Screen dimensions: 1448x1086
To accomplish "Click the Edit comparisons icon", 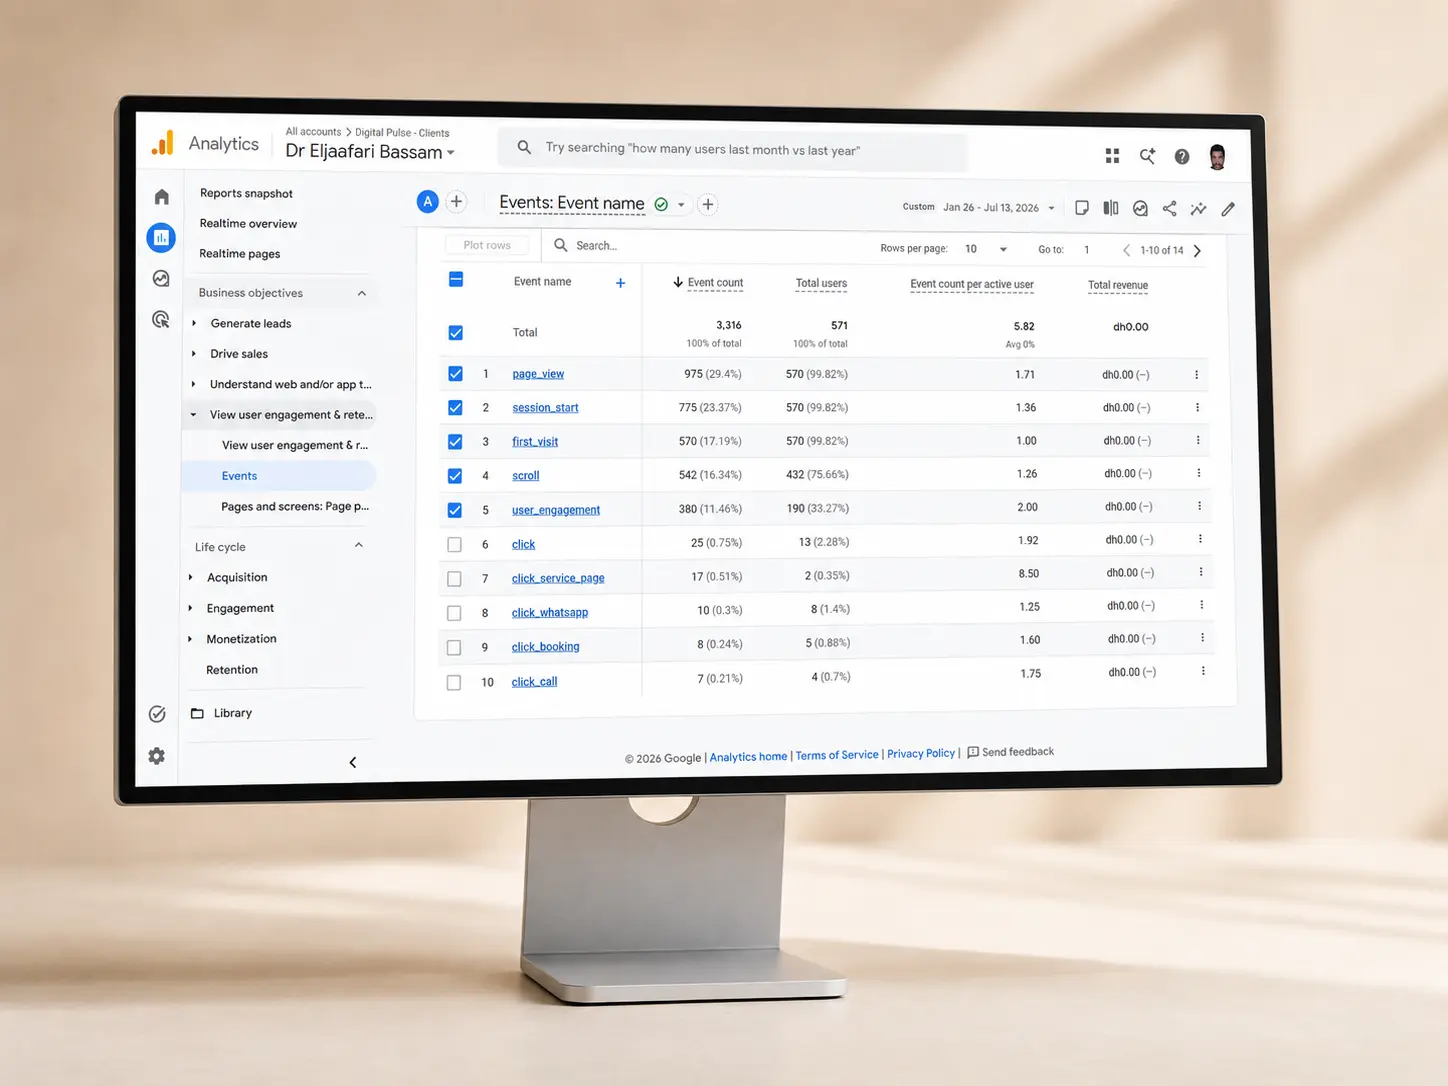I will coord(1111,208).
